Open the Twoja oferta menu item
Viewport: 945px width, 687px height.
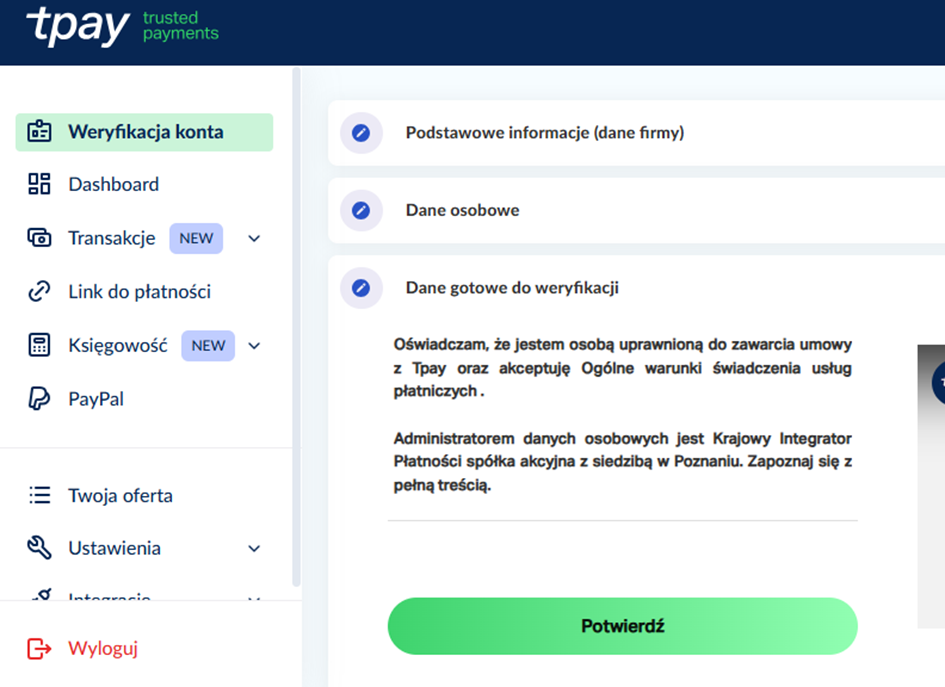(x=120, y=495)
